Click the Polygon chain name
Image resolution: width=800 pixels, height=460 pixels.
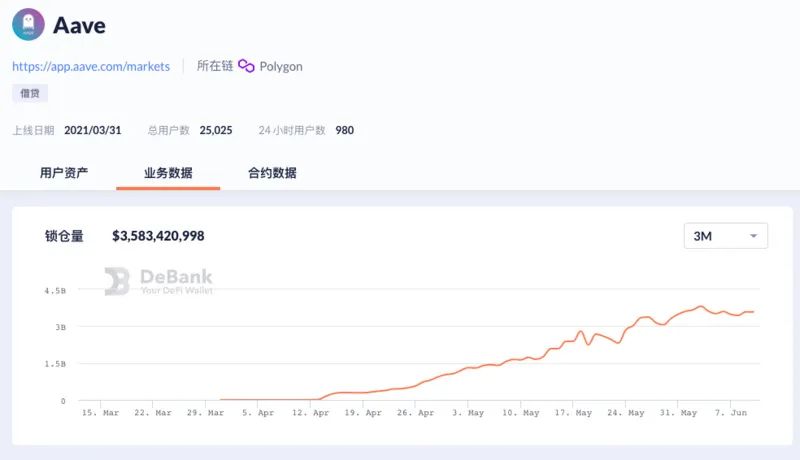coord(281,66)
